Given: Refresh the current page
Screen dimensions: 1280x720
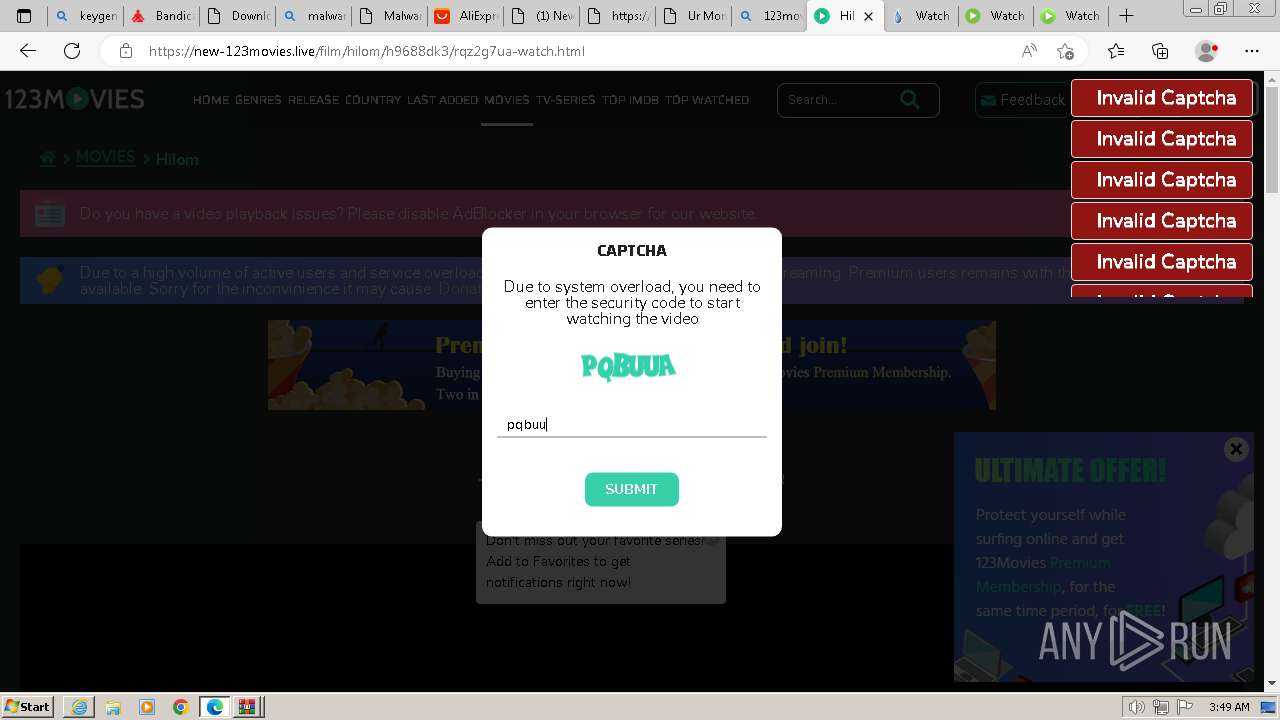Looking at the screenshot, I should 72,51.
